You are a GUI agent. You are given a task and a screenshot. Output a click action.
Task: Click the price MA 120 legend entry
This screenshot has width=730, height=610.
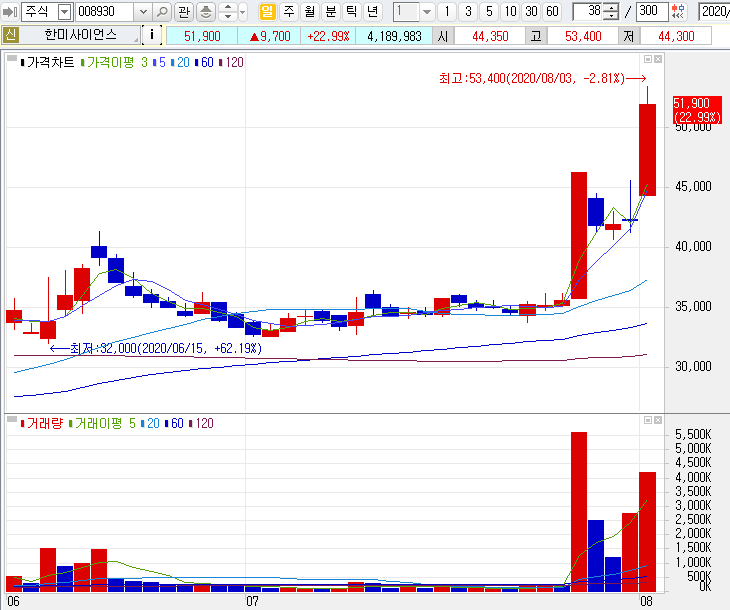(231, 62)
